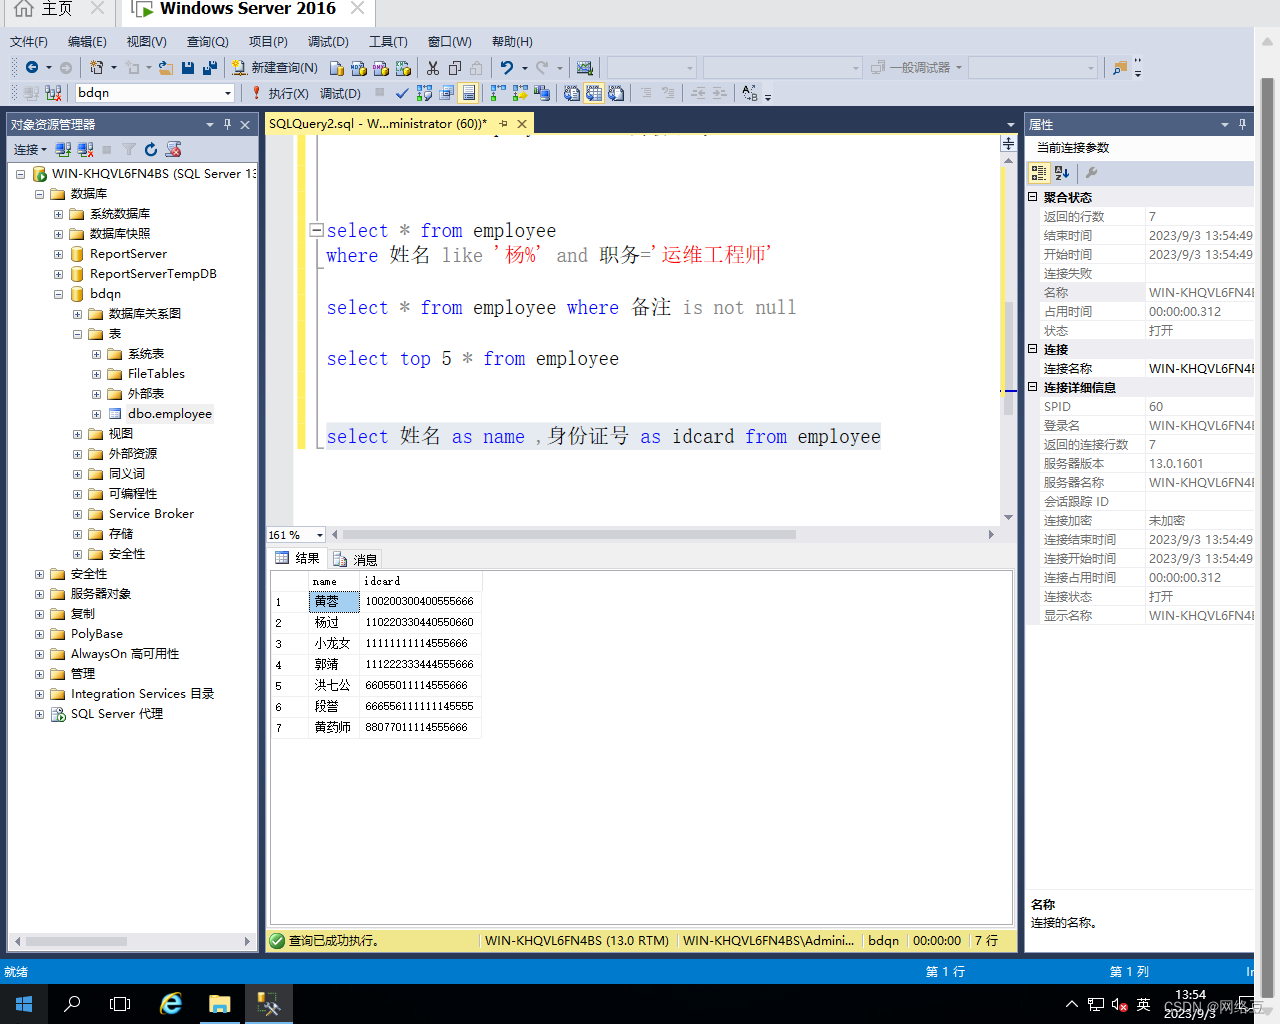1280x1024 pixels.
Task: Expand the dbo.employee table node
Action: coord(96,414)
